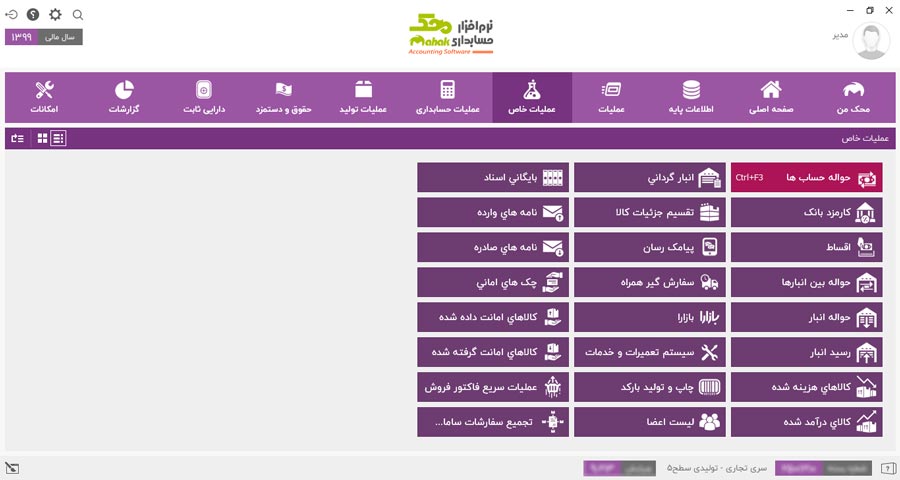Open settings via the gear icon

[55, 15]
